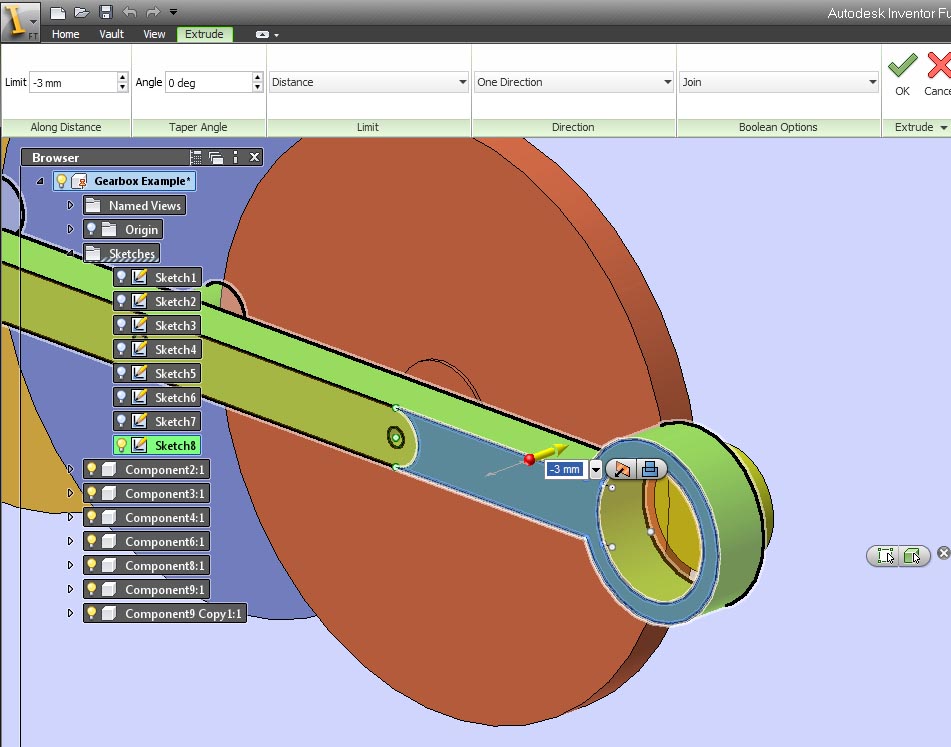
Task: Expand the Named Views tree node
Action: click(x=70, y=206)
